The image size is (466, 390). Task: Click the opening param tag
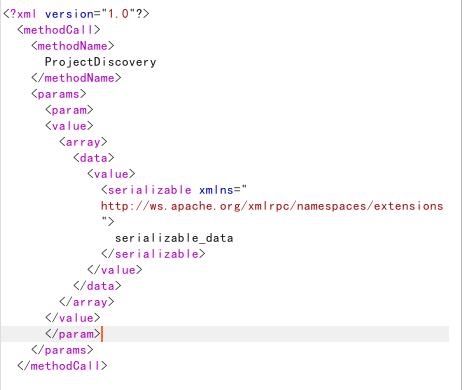tap(69, 110)
